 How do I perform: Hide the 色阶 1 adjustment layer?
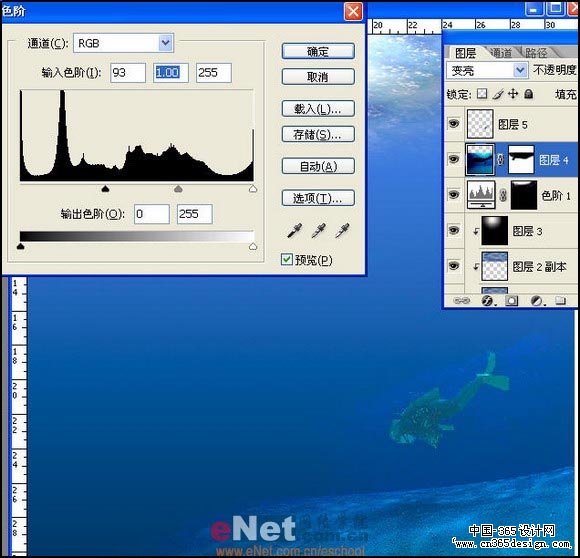[x=453, y=195]
